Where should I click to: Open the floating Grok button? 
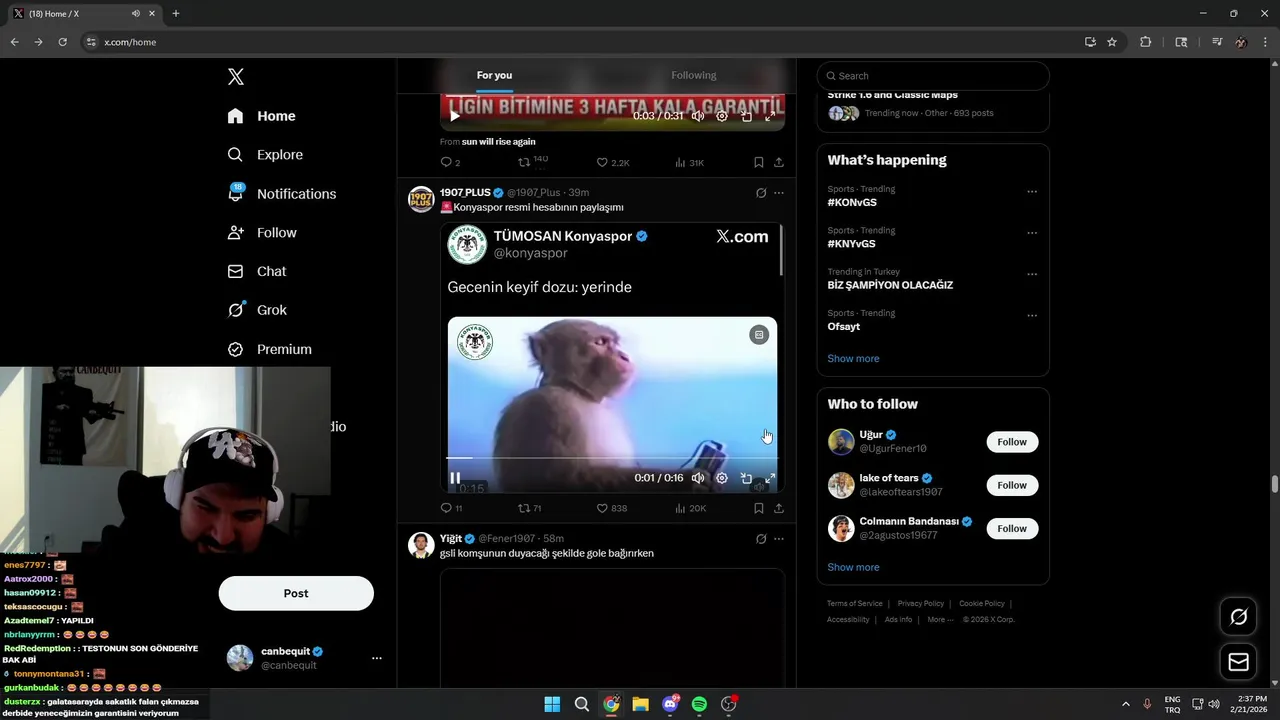[x=1239, y=617]
